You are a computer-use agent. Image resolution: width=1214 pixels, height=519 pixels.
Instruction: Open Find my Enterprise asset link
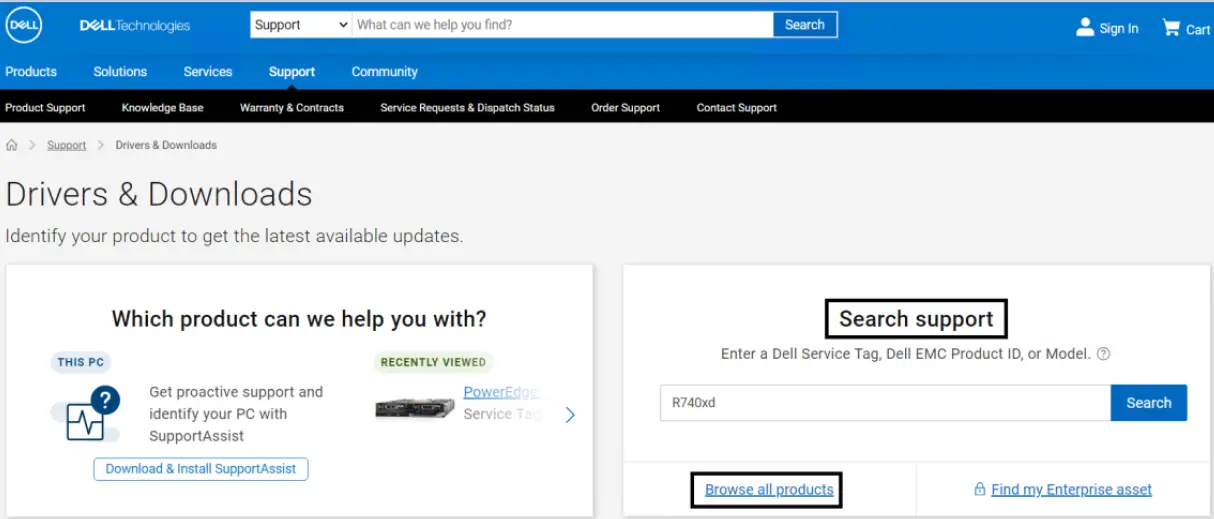[x=1071, y=490]
